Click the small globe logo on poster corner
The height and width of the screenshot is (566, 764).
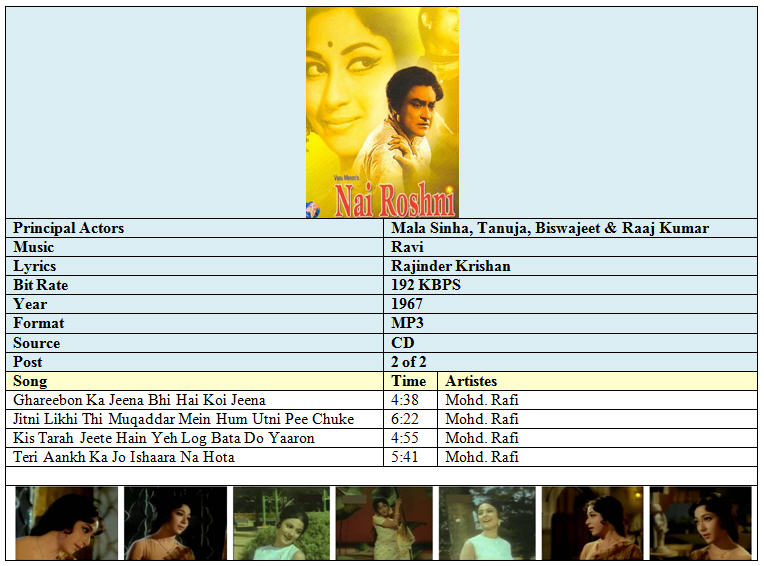click(312, 210)
